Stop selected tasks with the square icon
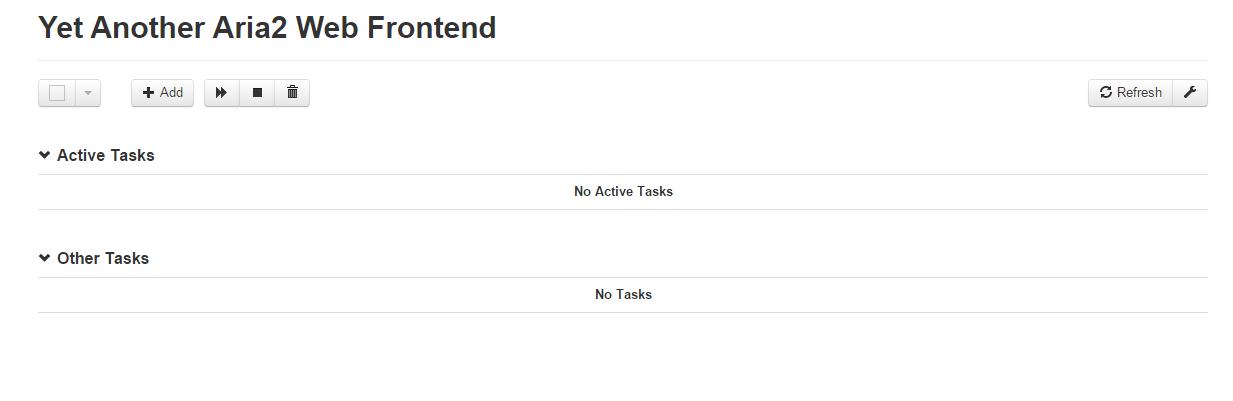 257,93
